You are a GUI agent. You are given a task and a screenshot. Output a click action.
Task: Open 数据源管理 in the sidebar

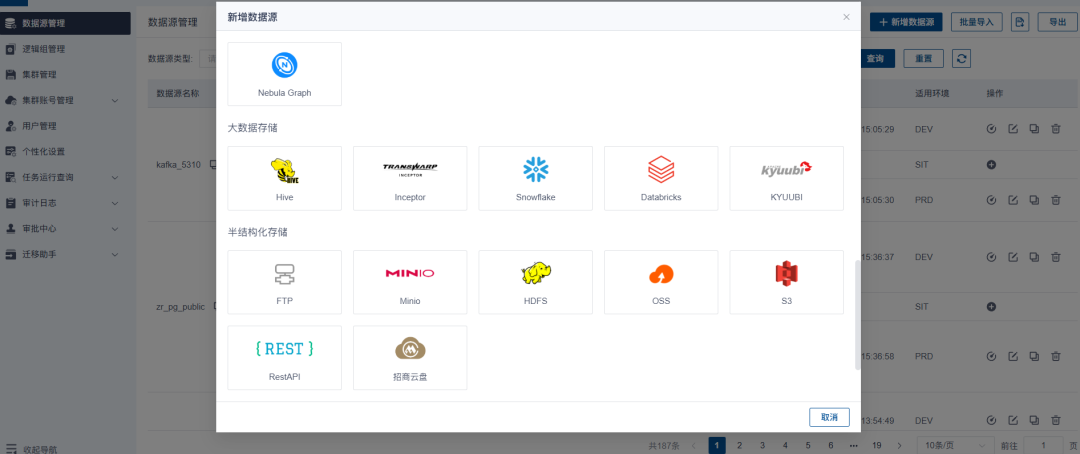[65, 23]
